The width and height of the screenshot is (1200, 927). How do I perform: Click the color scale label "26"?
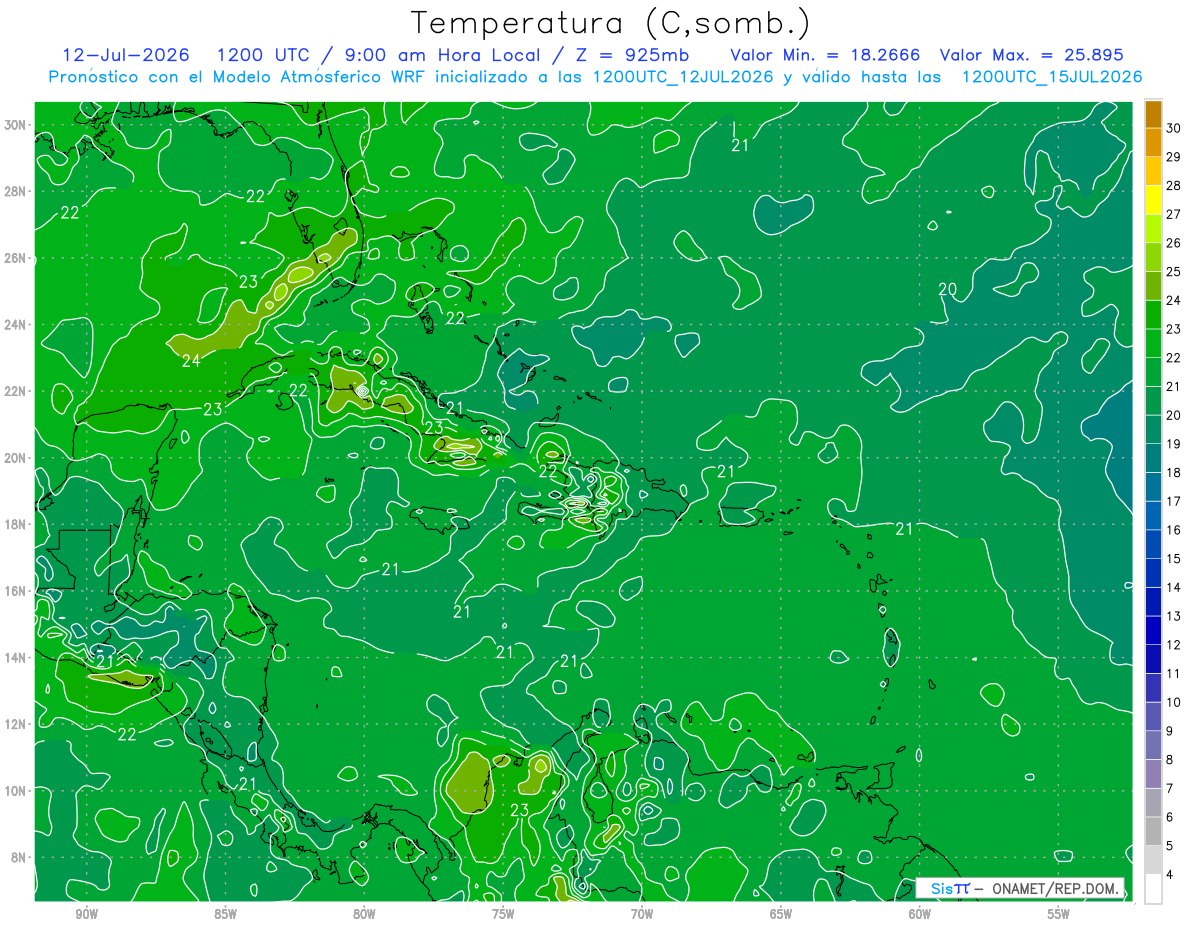click(x=1174, y=243)
